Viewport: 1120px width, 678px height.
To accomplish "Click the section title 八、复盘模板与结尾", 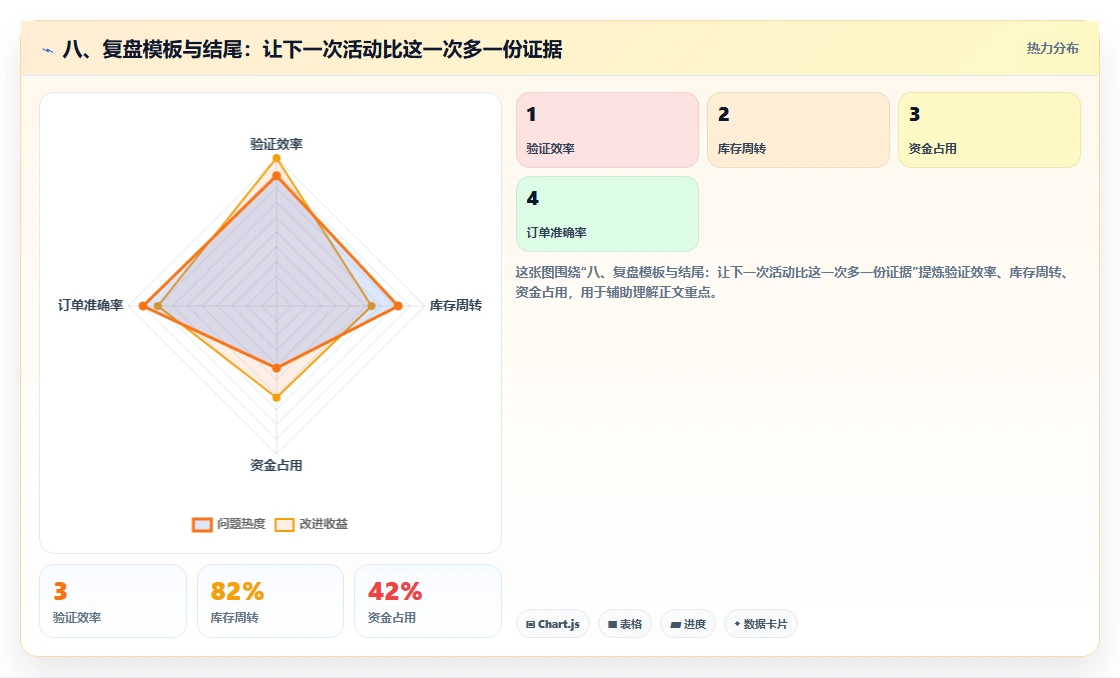I will pos(312,49).
